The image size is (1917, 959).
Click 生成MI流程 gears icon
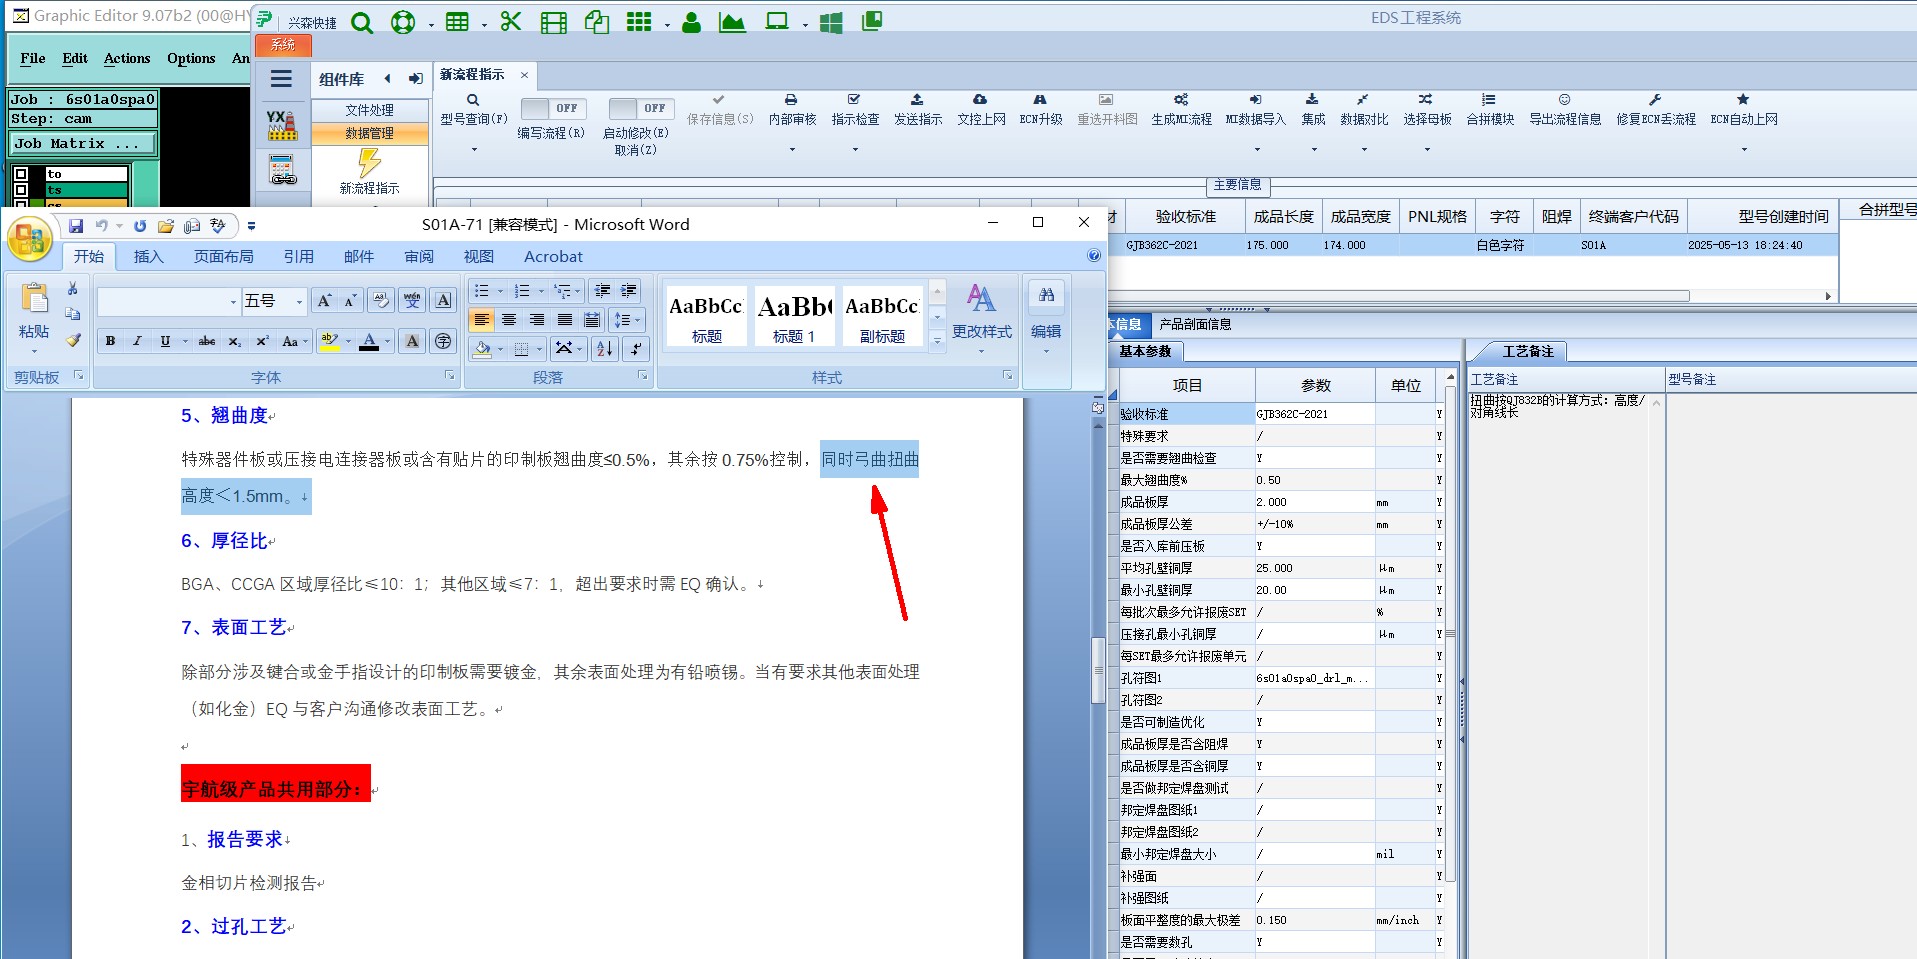[x=1181, y=100]
